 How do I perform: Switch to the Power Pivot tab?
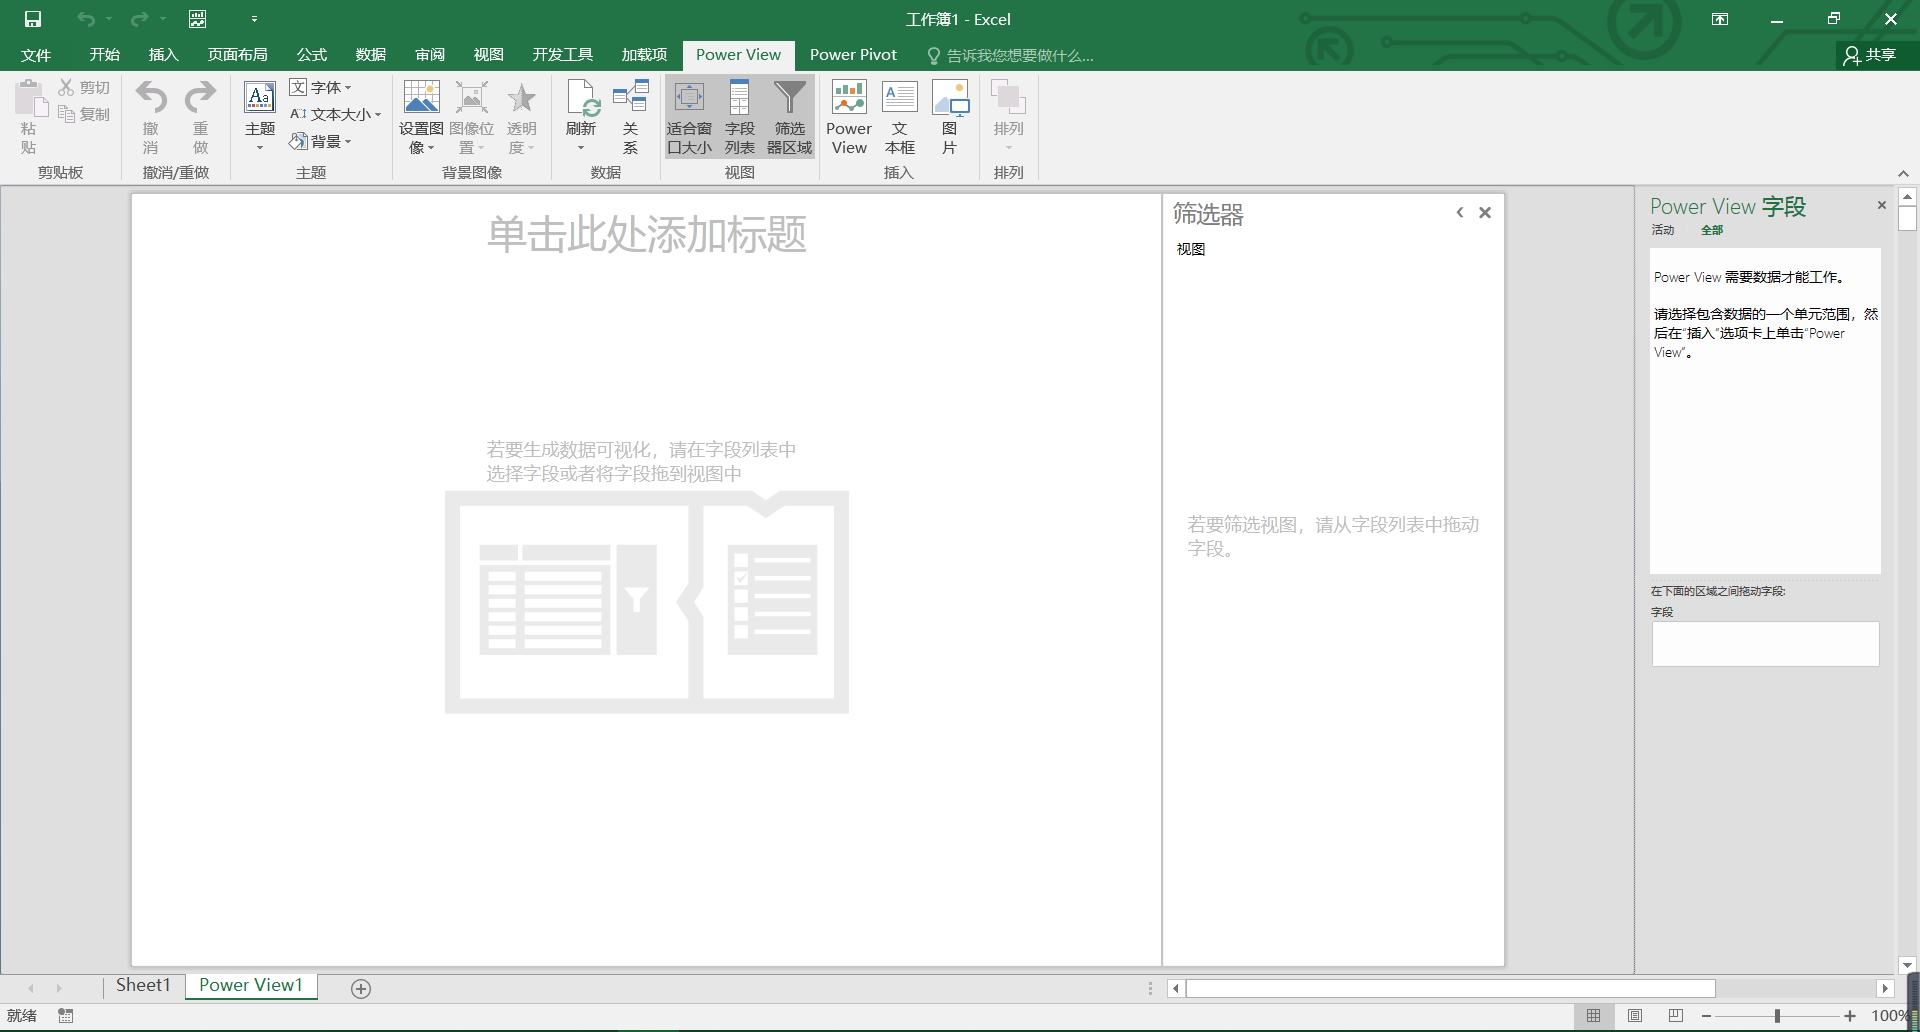click(x=853, y=55)
